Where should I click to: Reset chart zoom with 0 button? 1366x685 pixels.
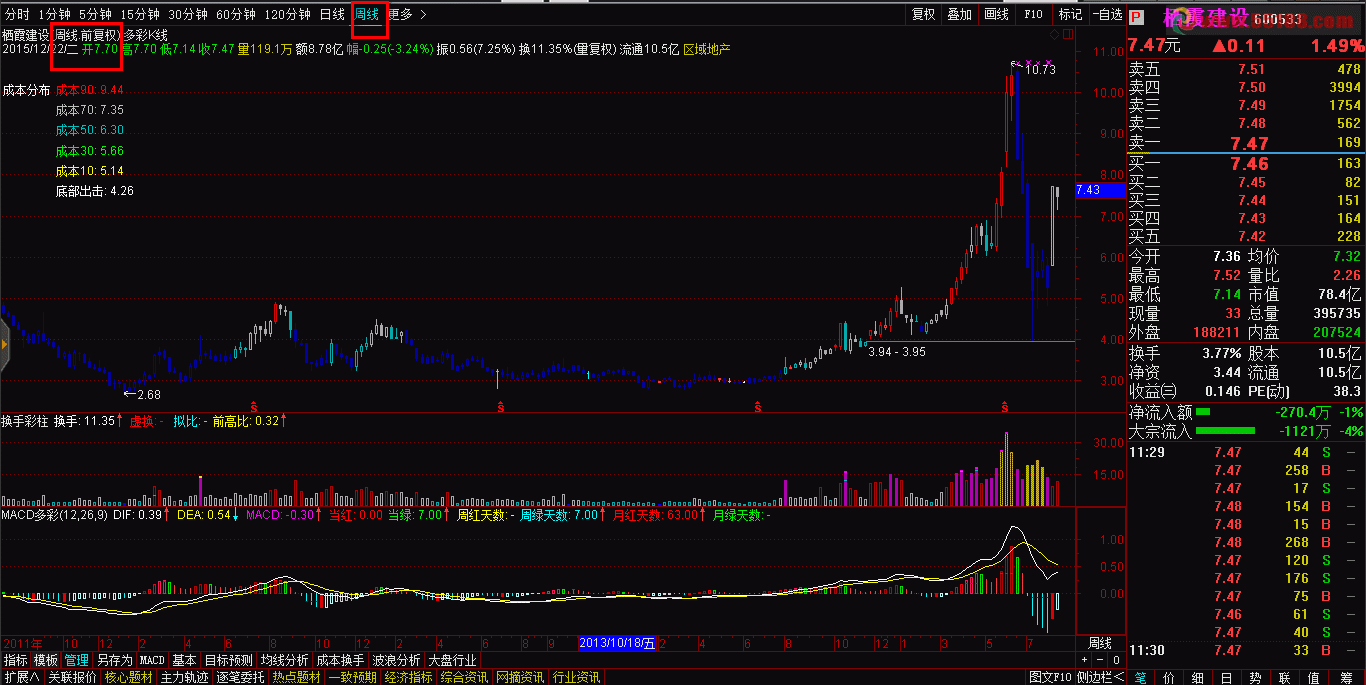pos(1115,660)
